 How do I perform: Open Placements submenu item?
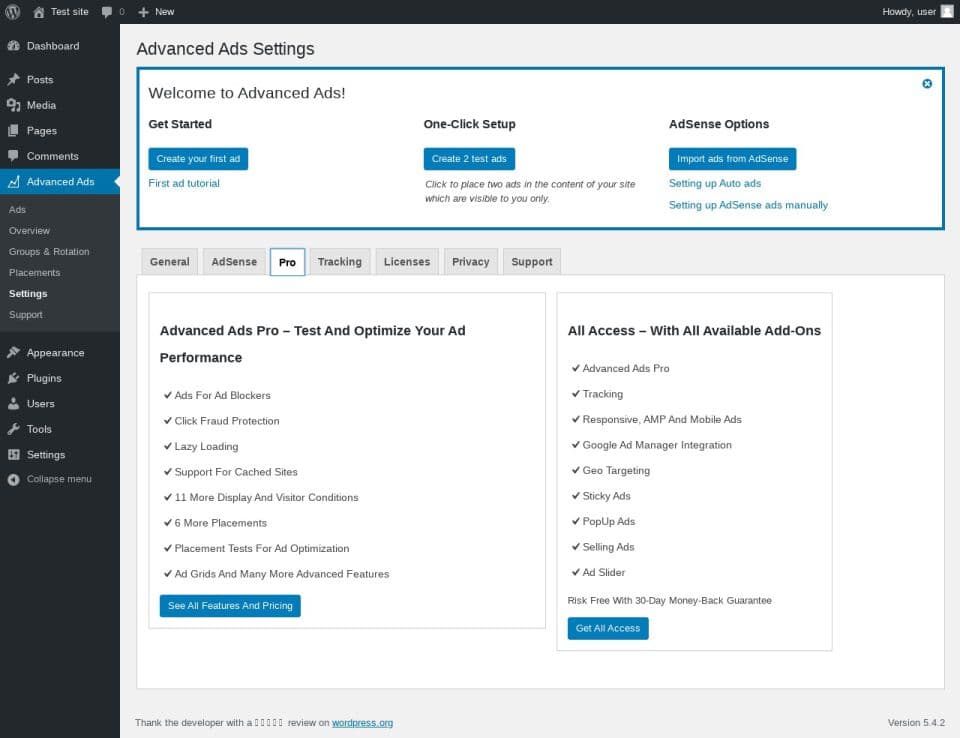(34, 273)
